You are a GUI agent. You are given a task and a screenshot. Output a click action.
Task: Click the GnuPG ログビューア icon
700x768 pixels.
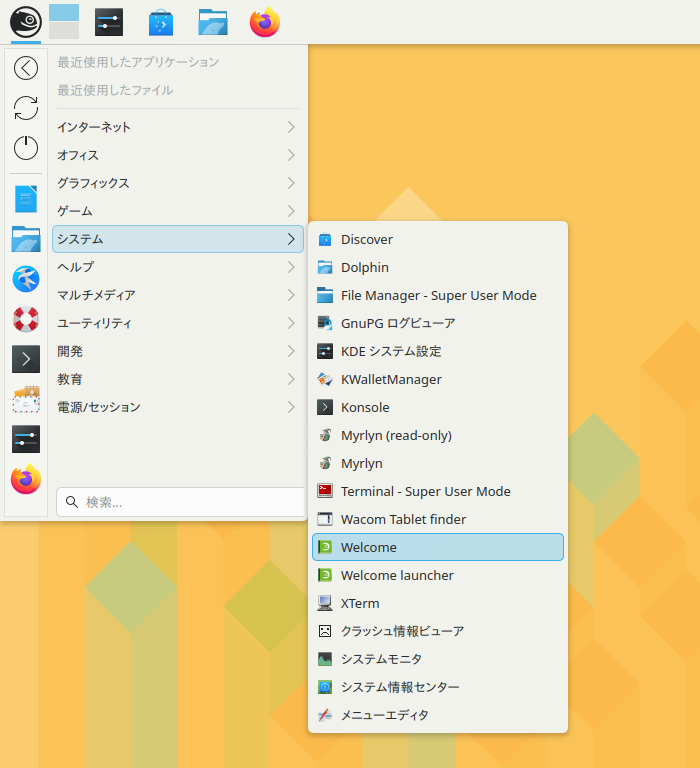[x=325, y=323]
